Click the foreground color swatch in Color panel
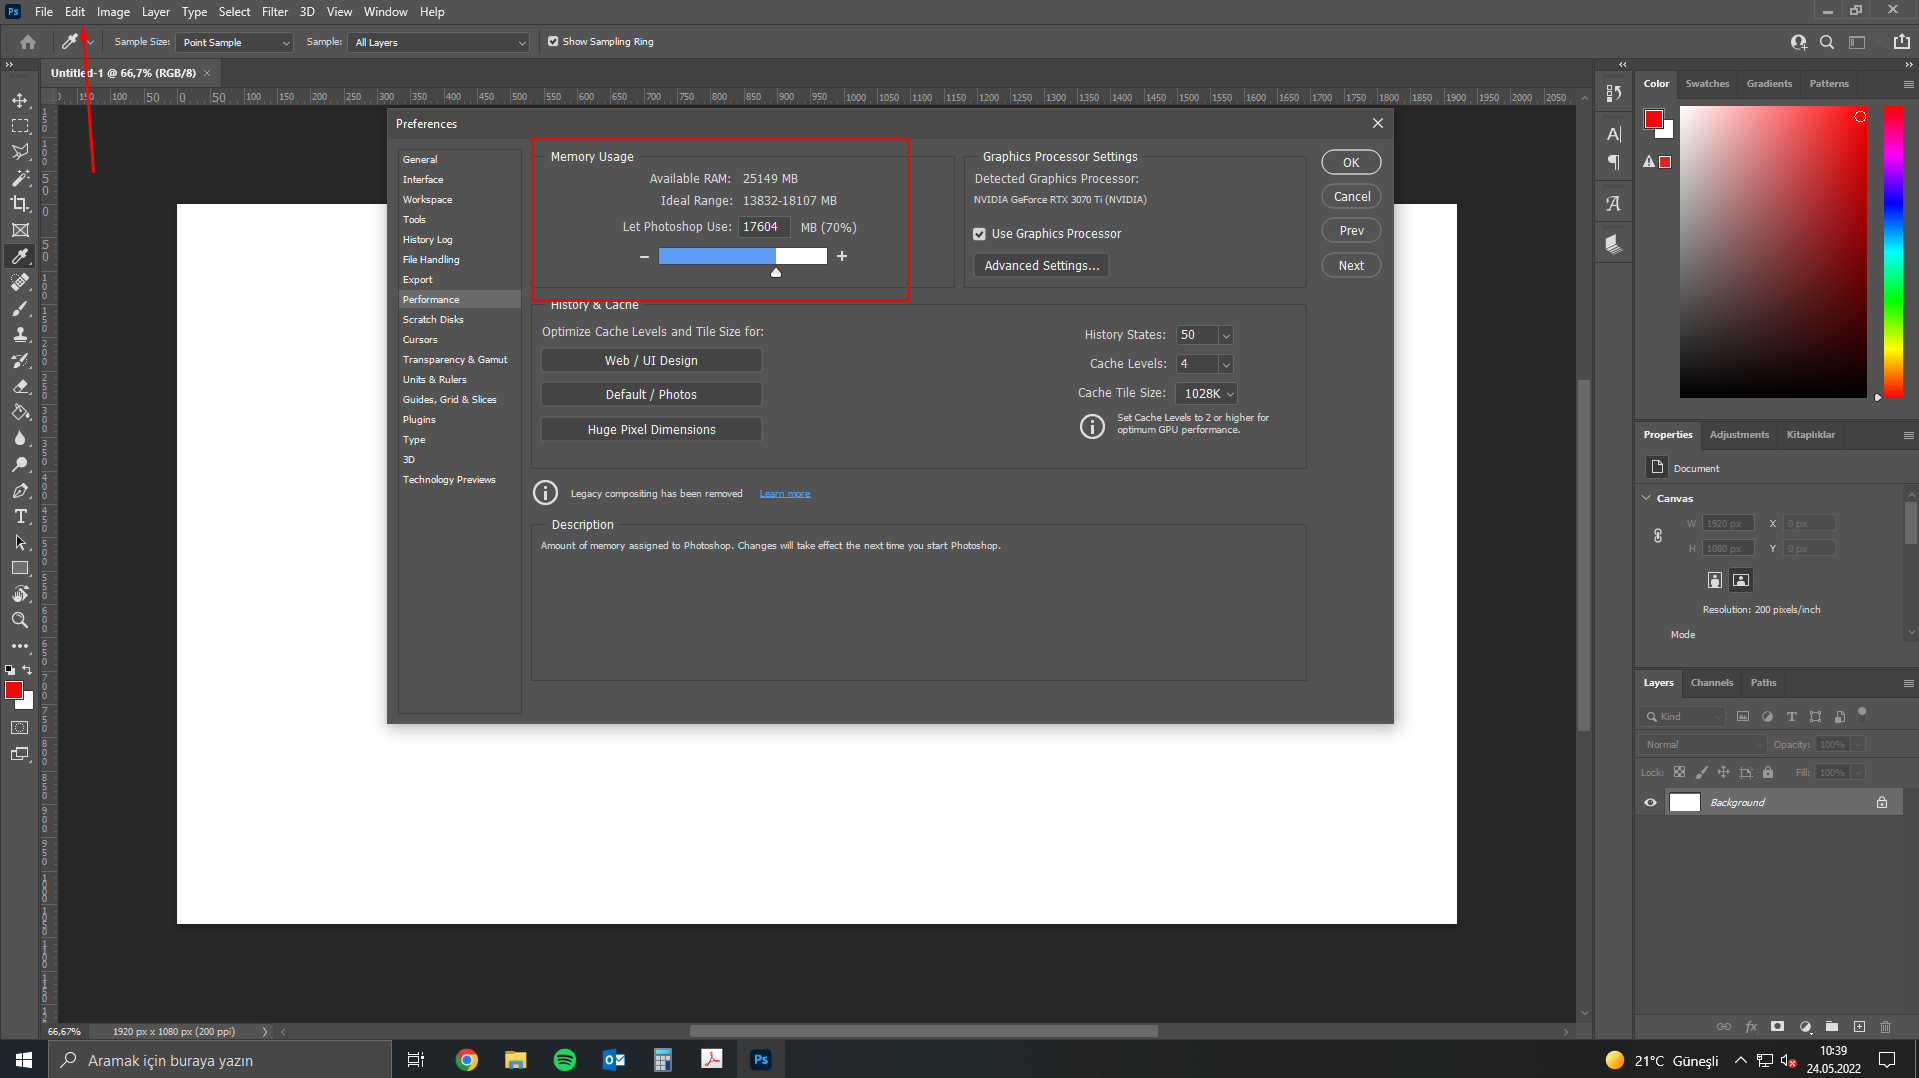 point(1653,120)
